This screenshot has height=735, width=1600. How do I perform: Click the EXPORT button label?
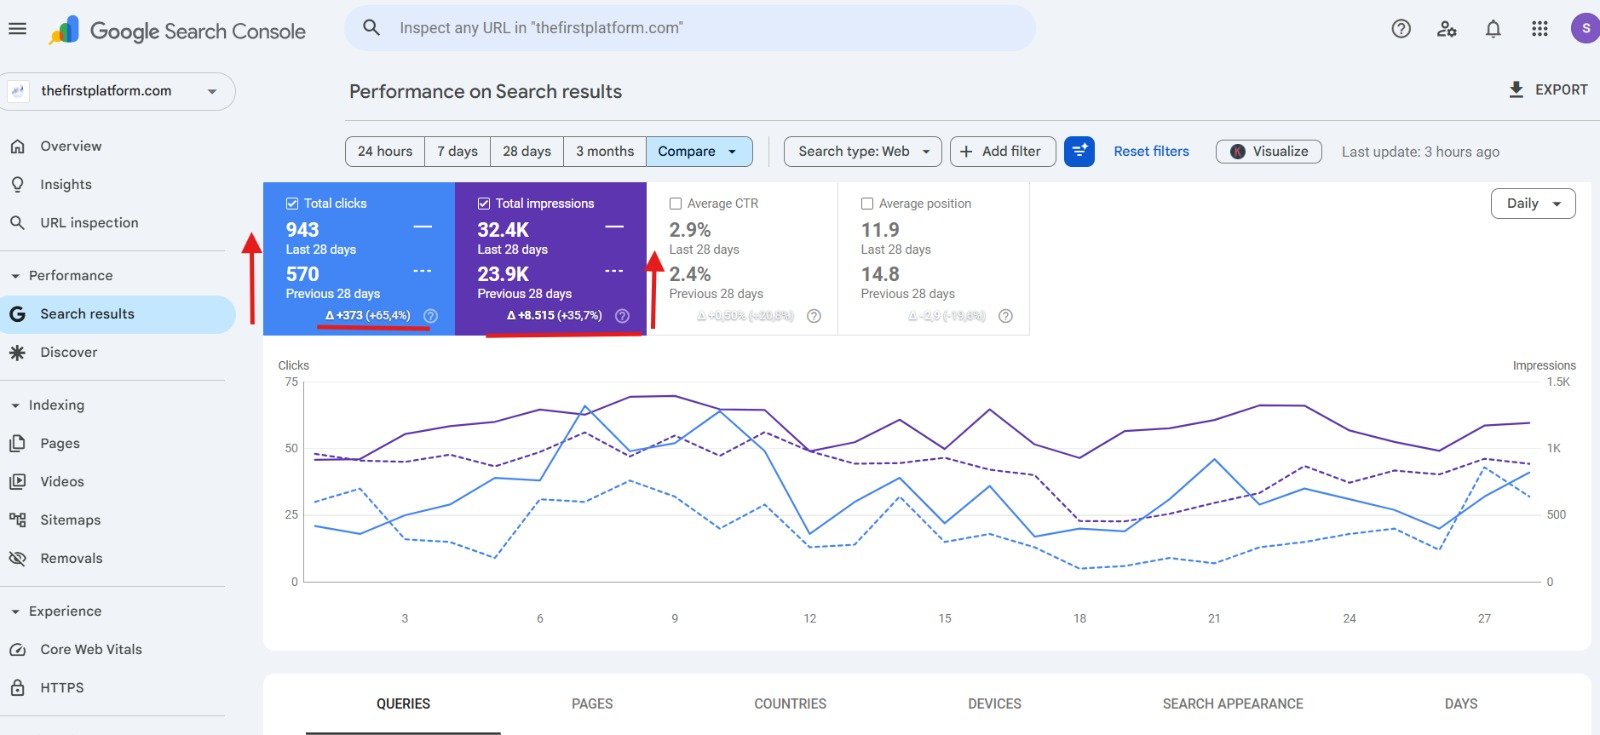click(1561, 90)
